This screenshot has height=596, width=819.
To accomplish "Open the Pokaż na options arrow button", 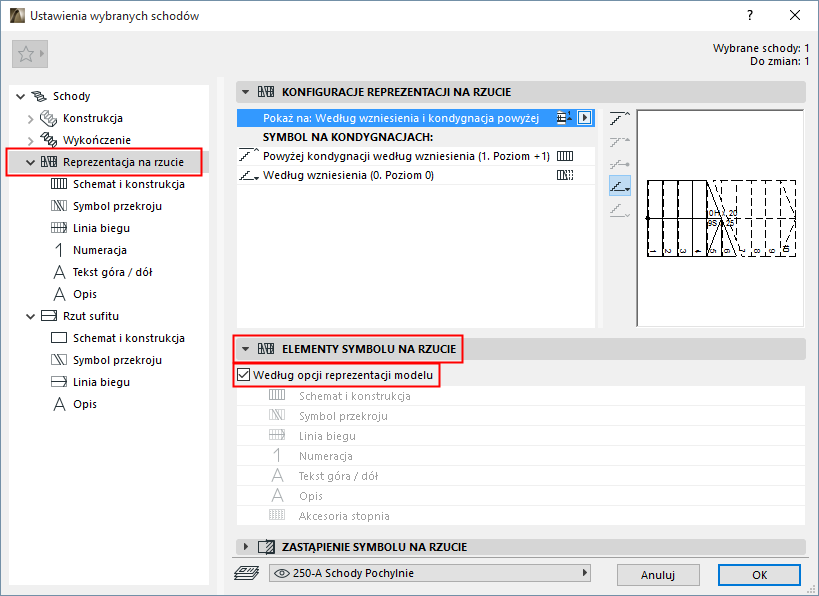I will 585,118.
